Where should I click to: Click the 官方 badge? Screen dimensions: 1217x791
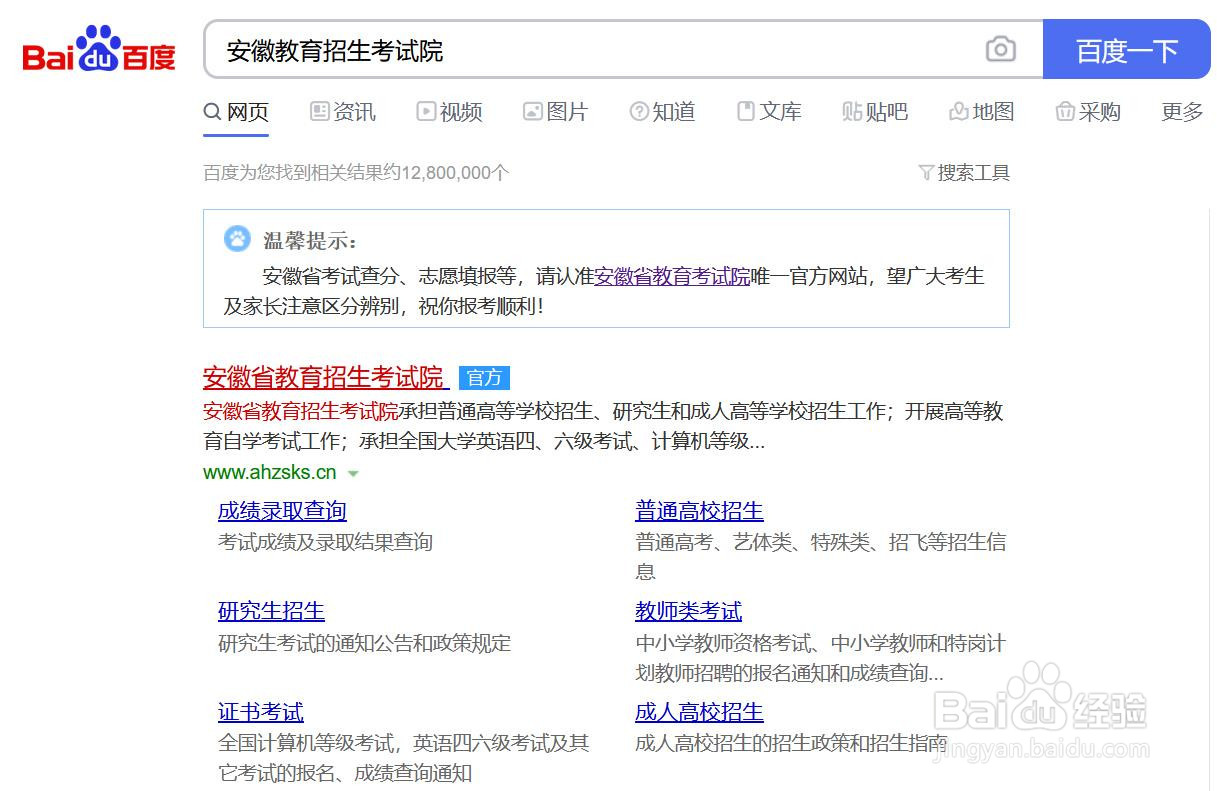coord(485,378)
